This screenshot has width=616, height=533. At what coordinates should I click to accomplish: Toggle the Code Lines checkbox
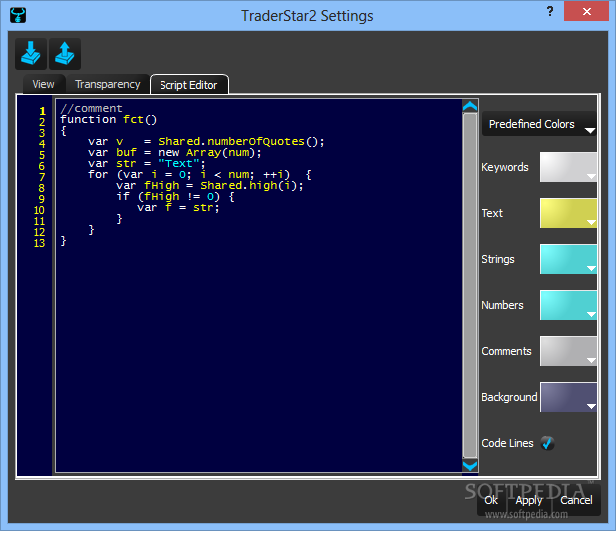coord(547,443)
